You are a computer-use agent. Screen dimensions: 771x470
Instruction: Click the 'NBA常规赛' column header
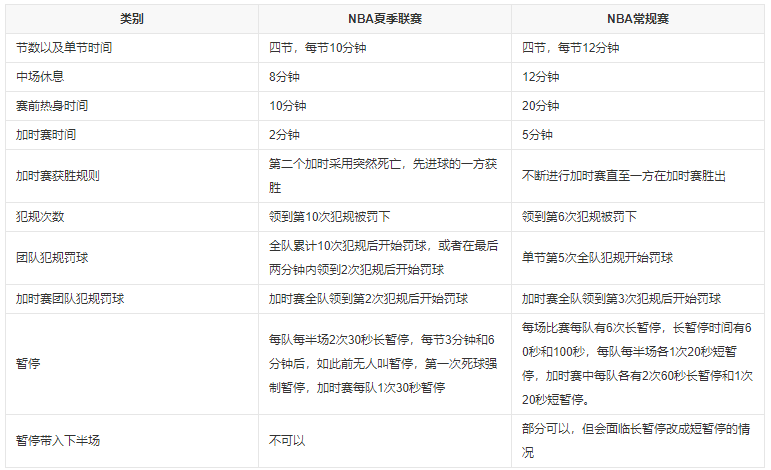point(638,19)
